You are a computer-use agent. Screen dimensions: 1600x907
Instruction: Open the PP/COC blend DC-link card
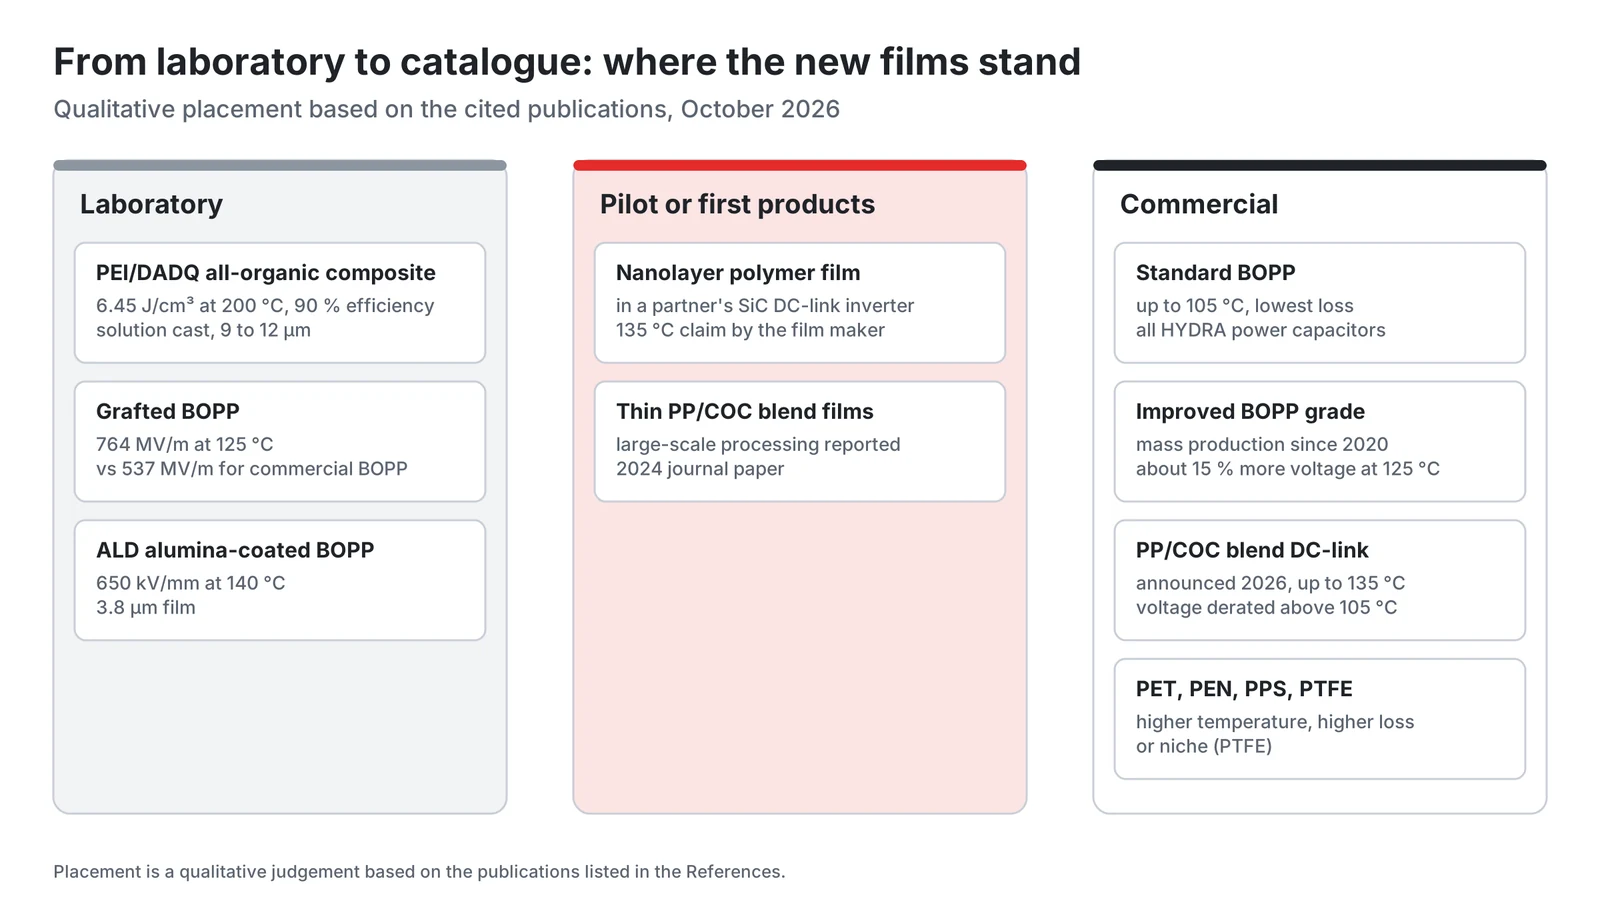1320,580
